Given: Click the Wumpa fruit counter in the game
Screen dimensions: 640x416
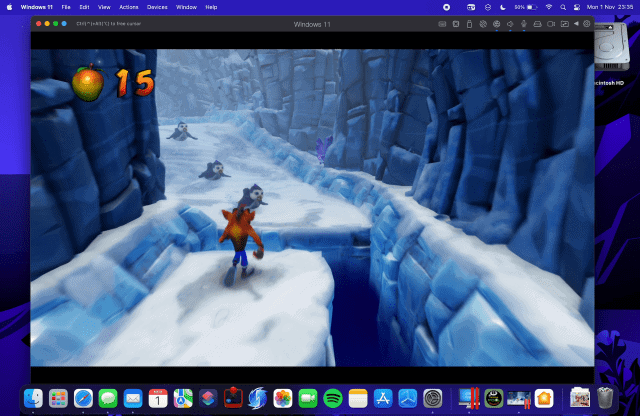Looking at the screenshot, I should click(113, 83).
